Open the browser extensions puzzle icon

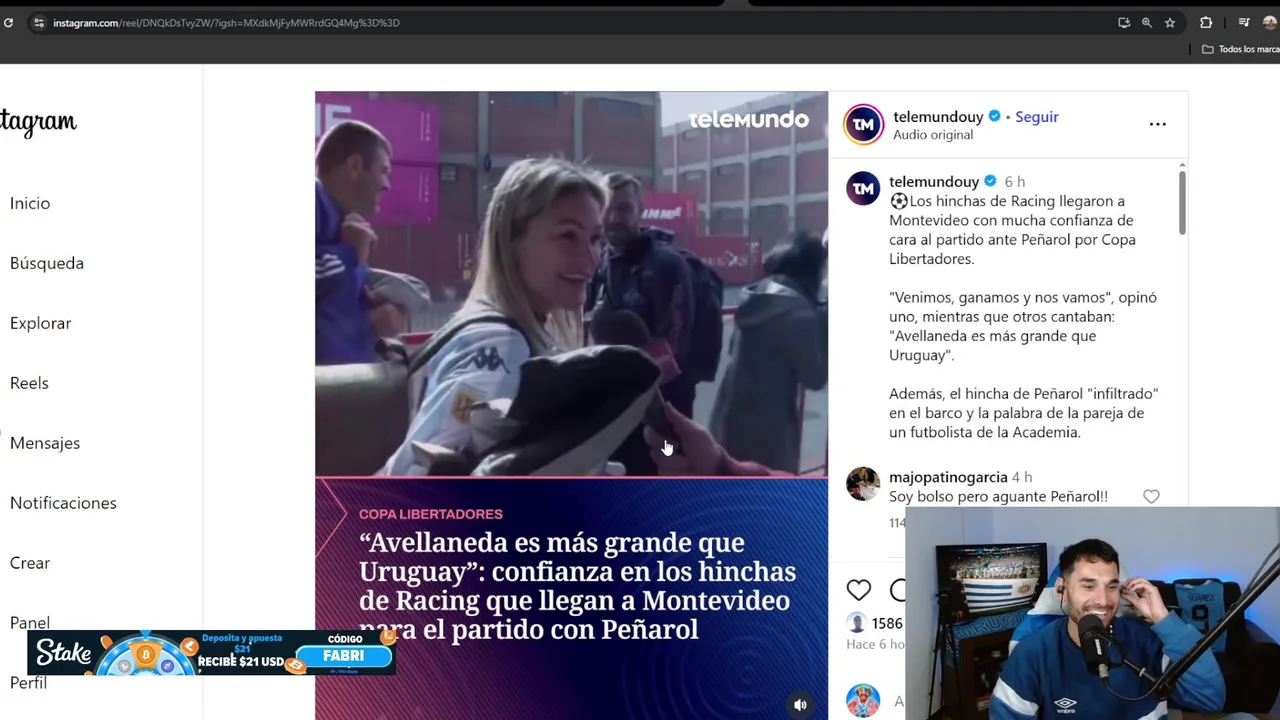[x=1206, y=22]
